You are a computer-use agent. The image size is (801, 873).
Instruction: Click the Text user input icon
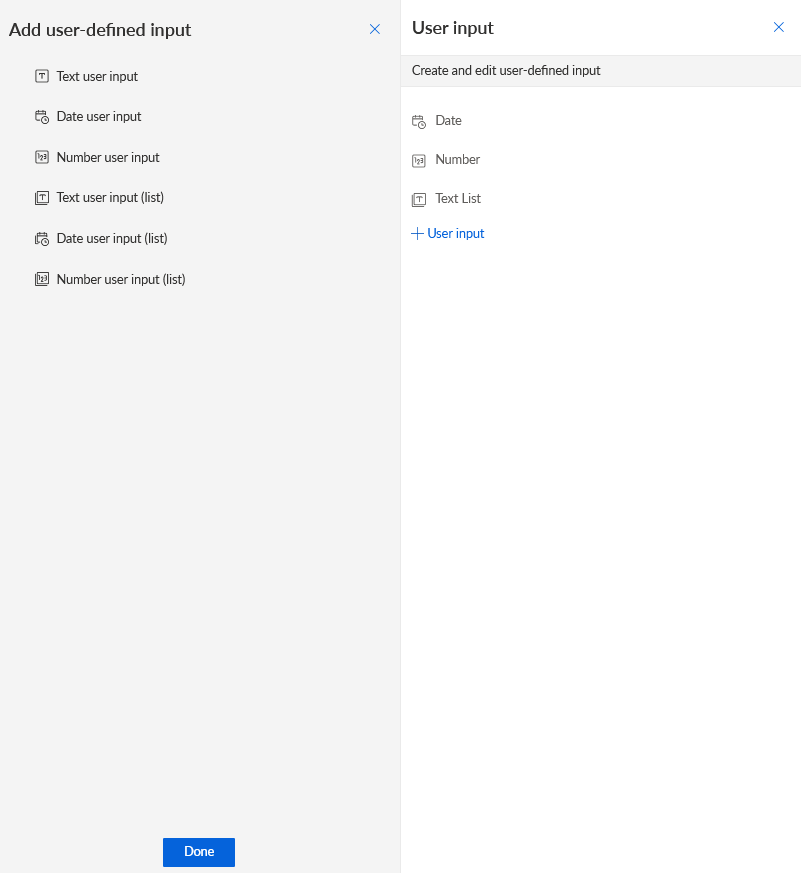click(x=42, y=76)
